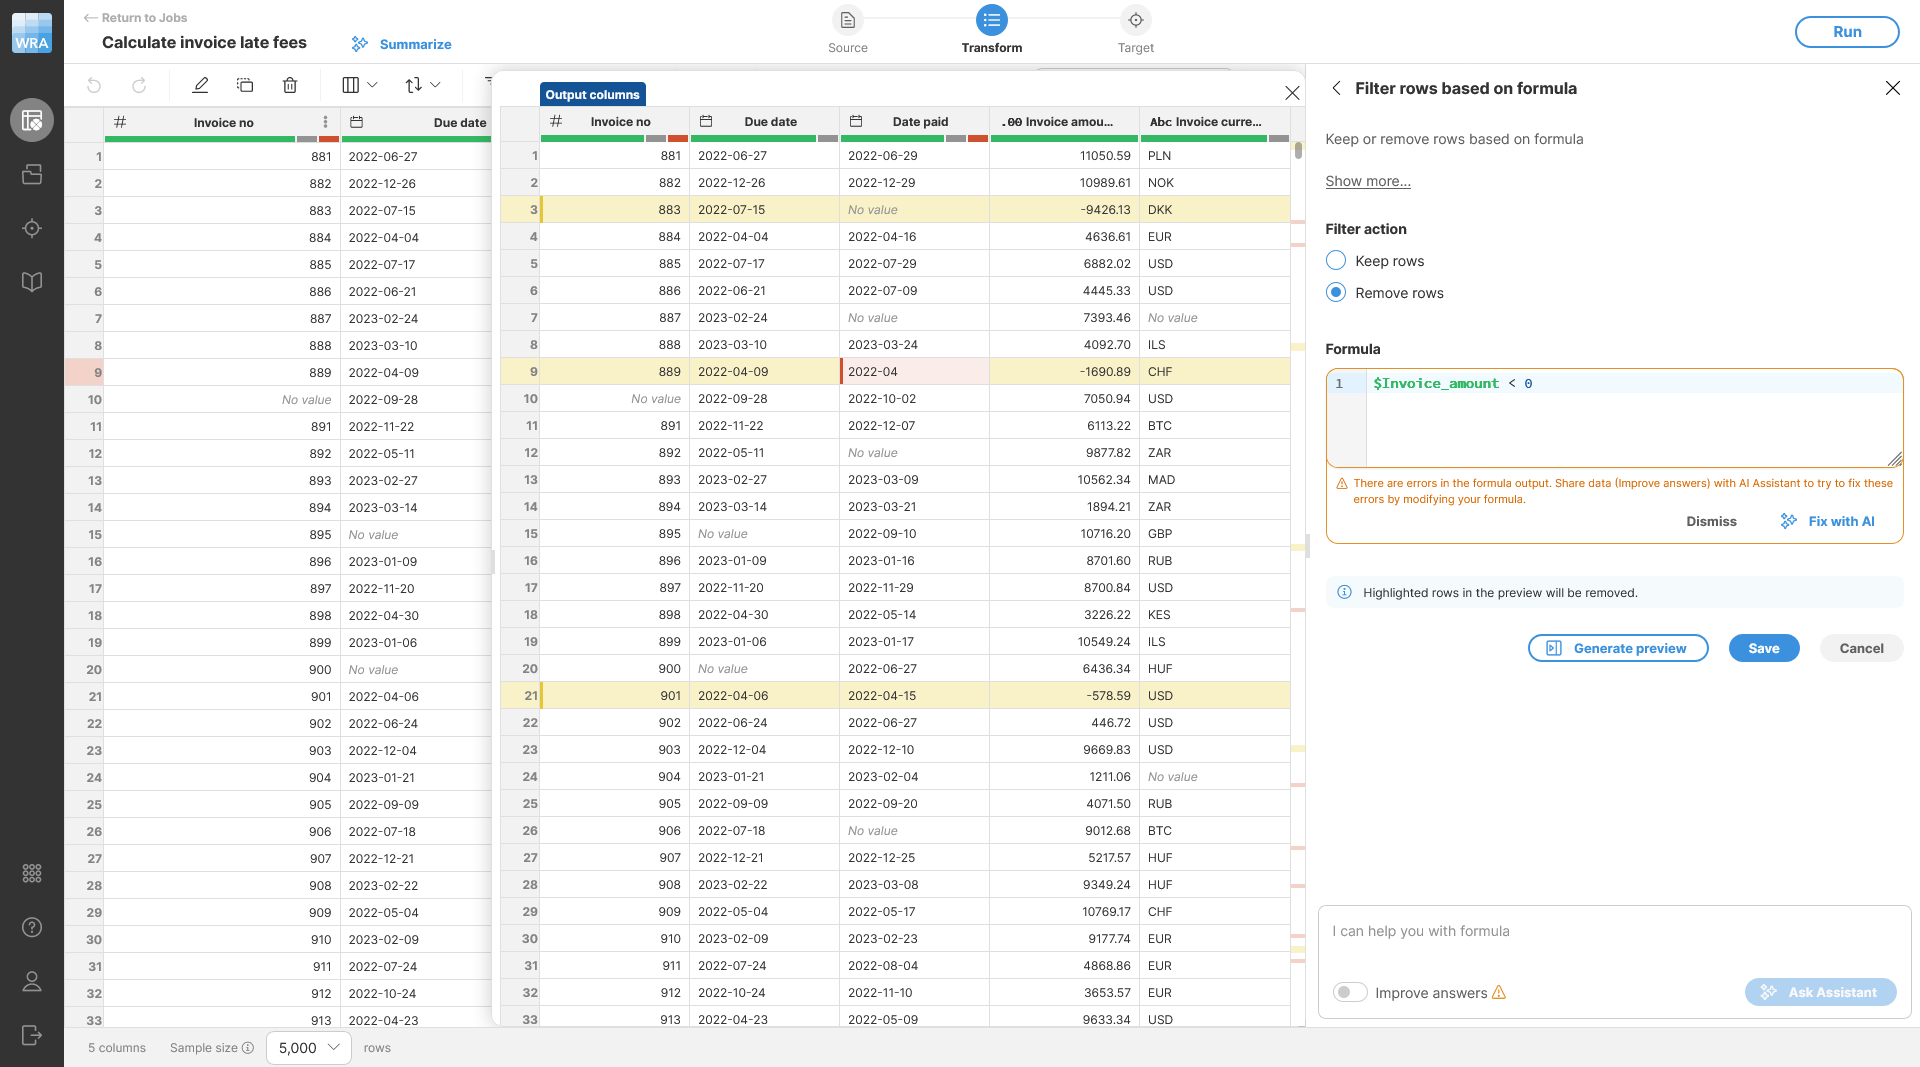Click the -578.59 invoice amount cell

pyautogui.click(x=1064, y=696)
